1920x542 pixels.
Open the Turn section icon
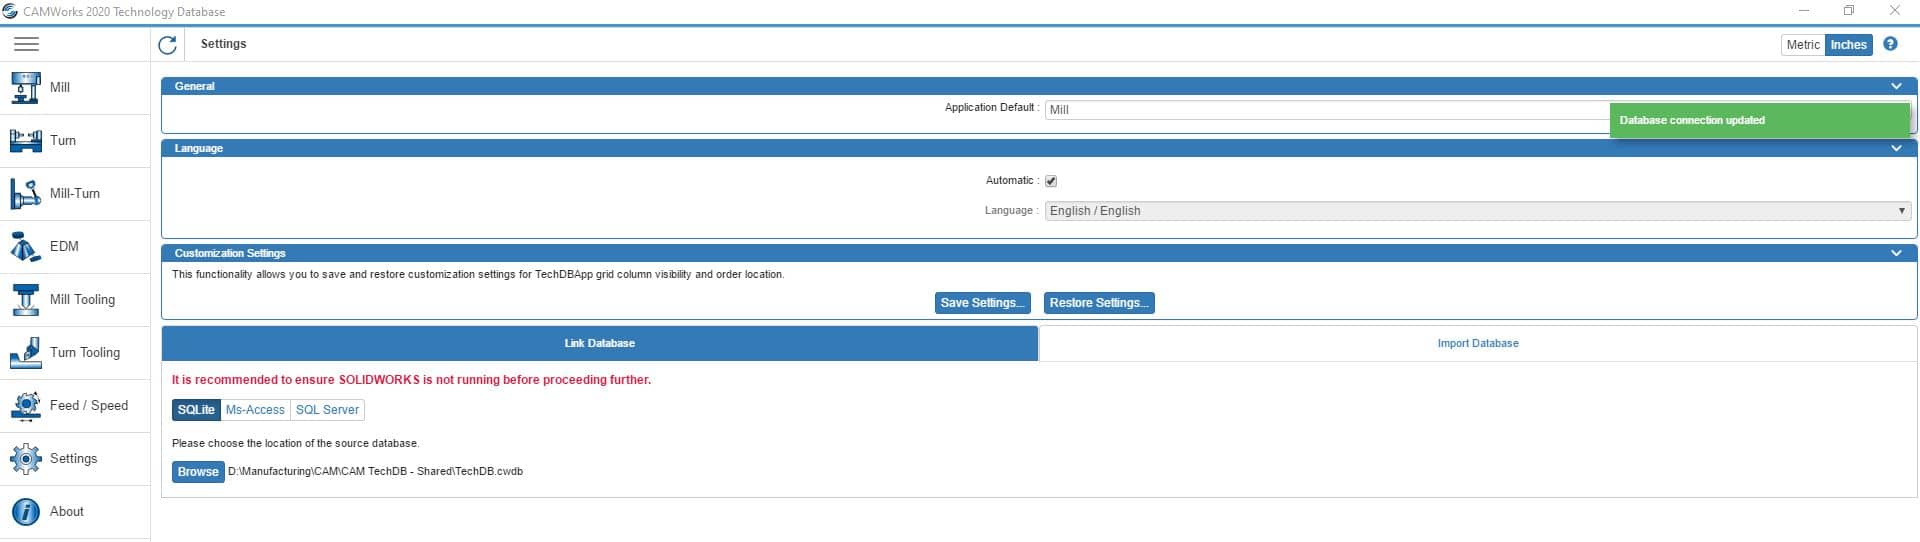tap(26, 141)
